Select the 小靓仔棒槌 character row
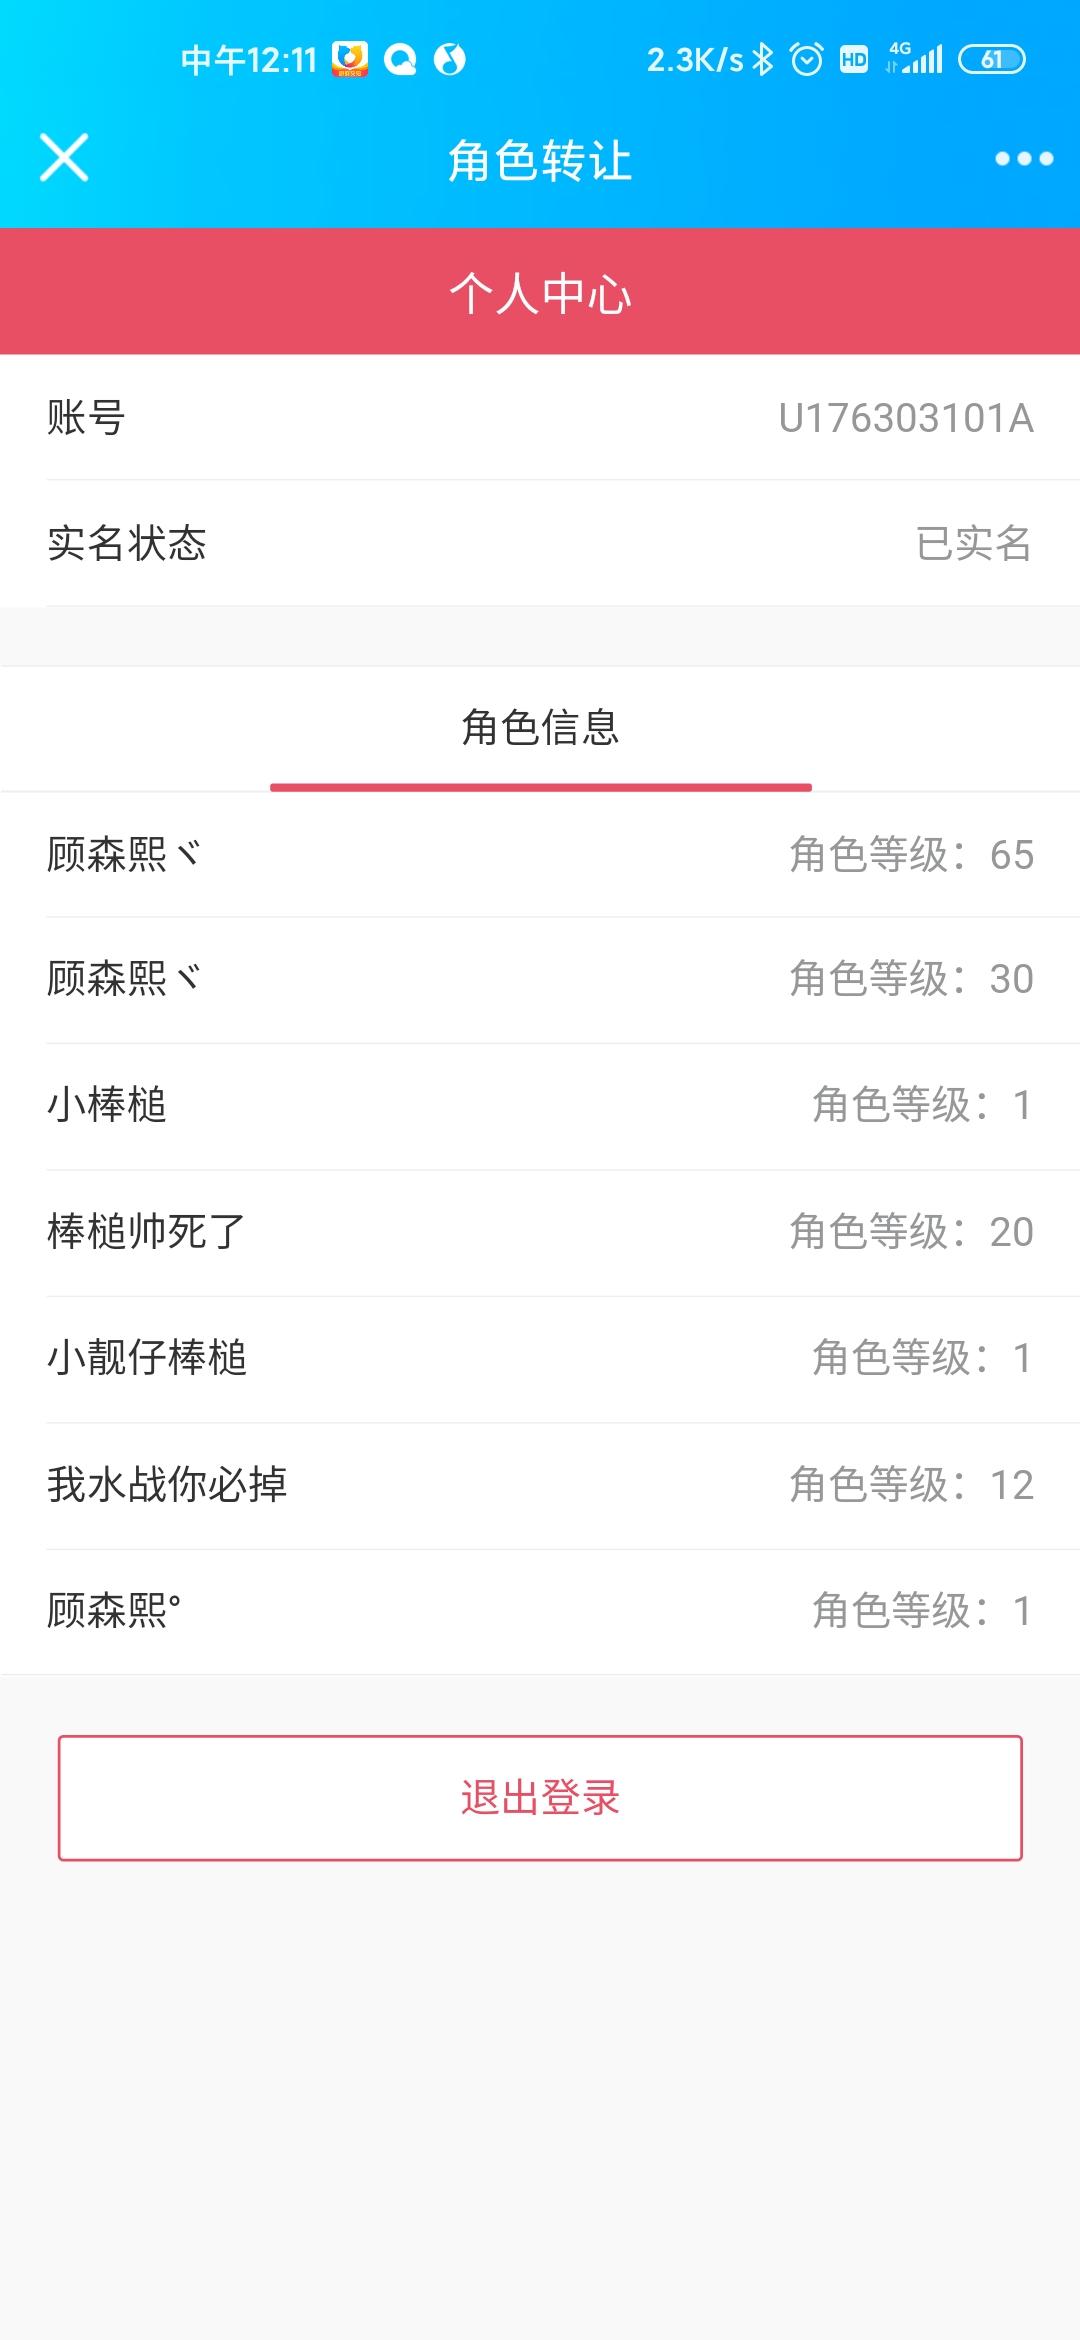Viewport: 1080px width, 2340px height. click(540, 1358)
